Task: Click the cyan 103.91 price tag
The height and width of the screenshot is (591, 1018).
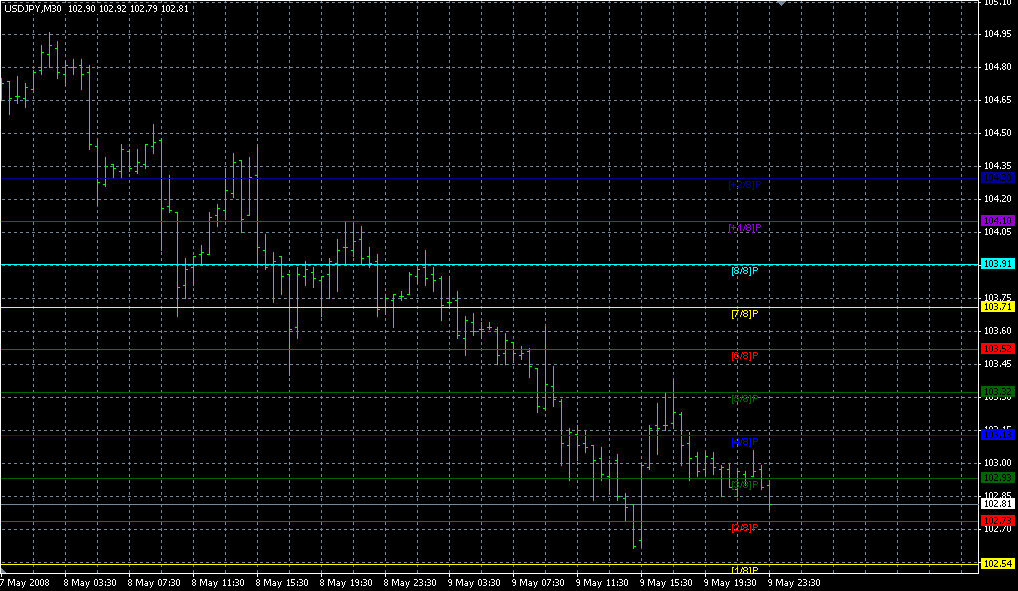Action: [998, 264]
